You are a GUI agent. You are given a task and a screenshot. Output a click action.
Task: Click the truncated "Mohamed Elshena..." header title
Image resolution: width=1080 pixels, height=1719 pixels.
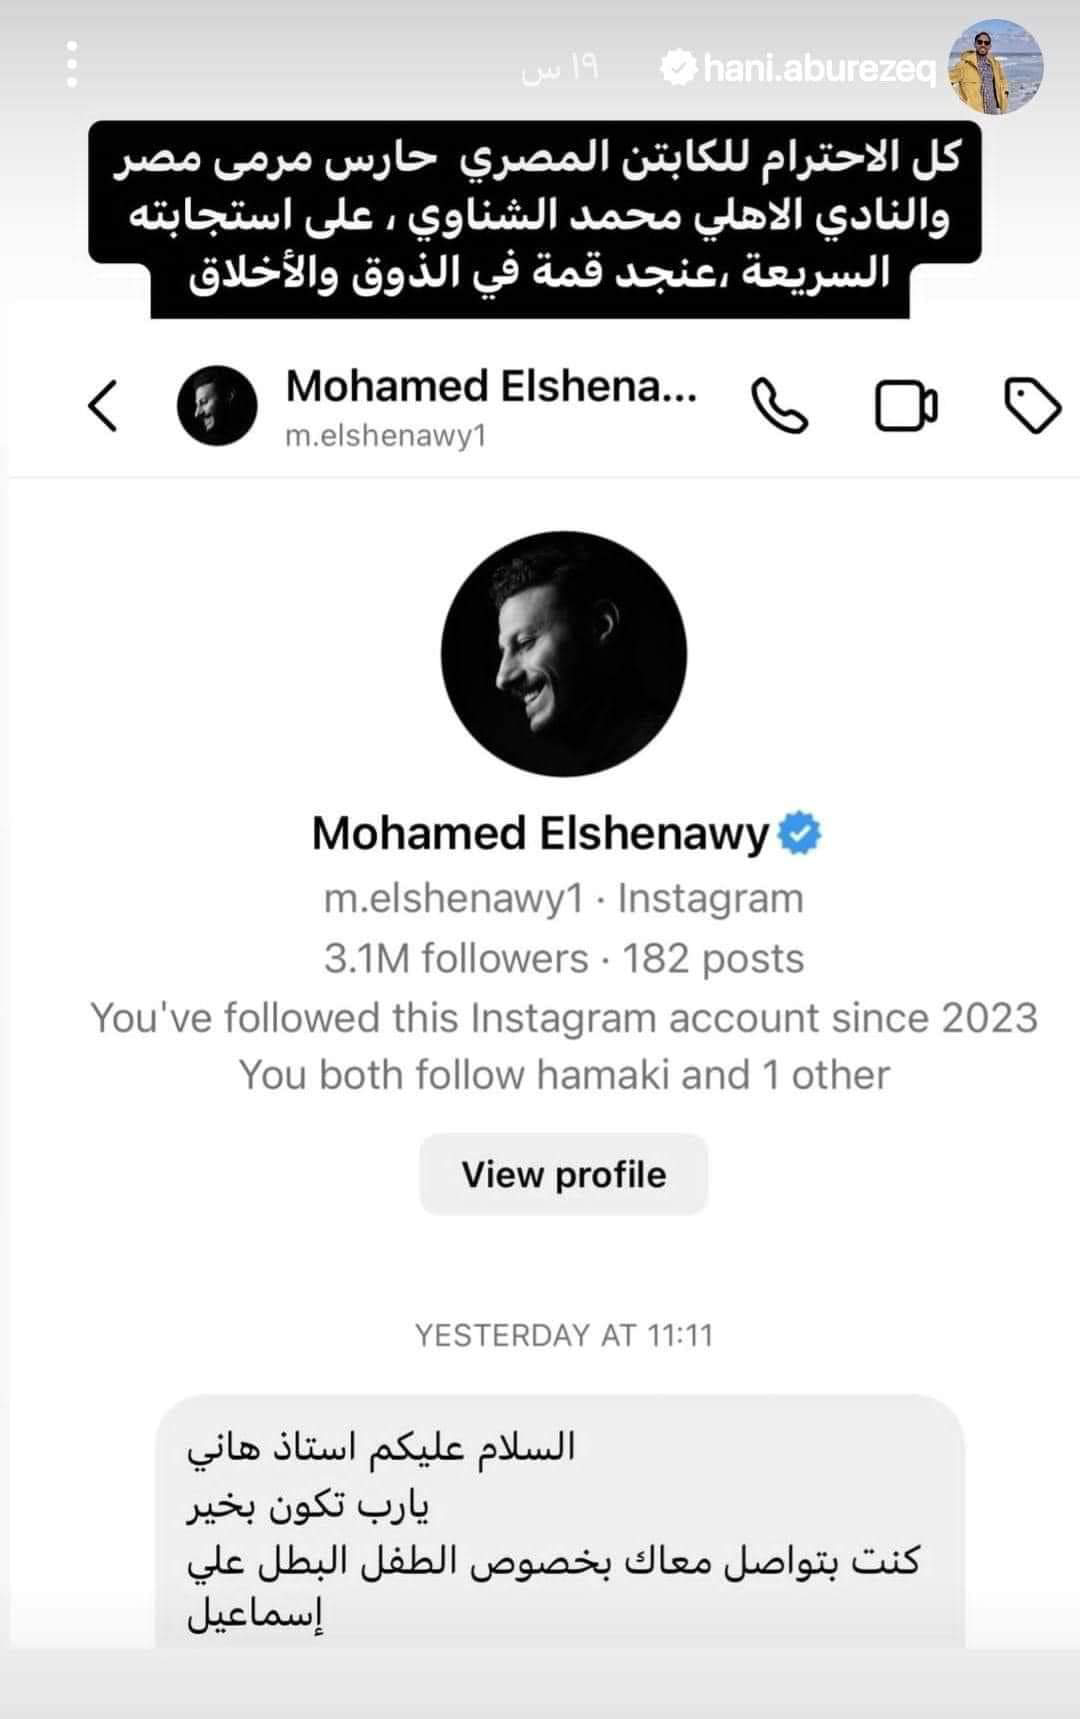pyautogui.click(x=491, y=387)
